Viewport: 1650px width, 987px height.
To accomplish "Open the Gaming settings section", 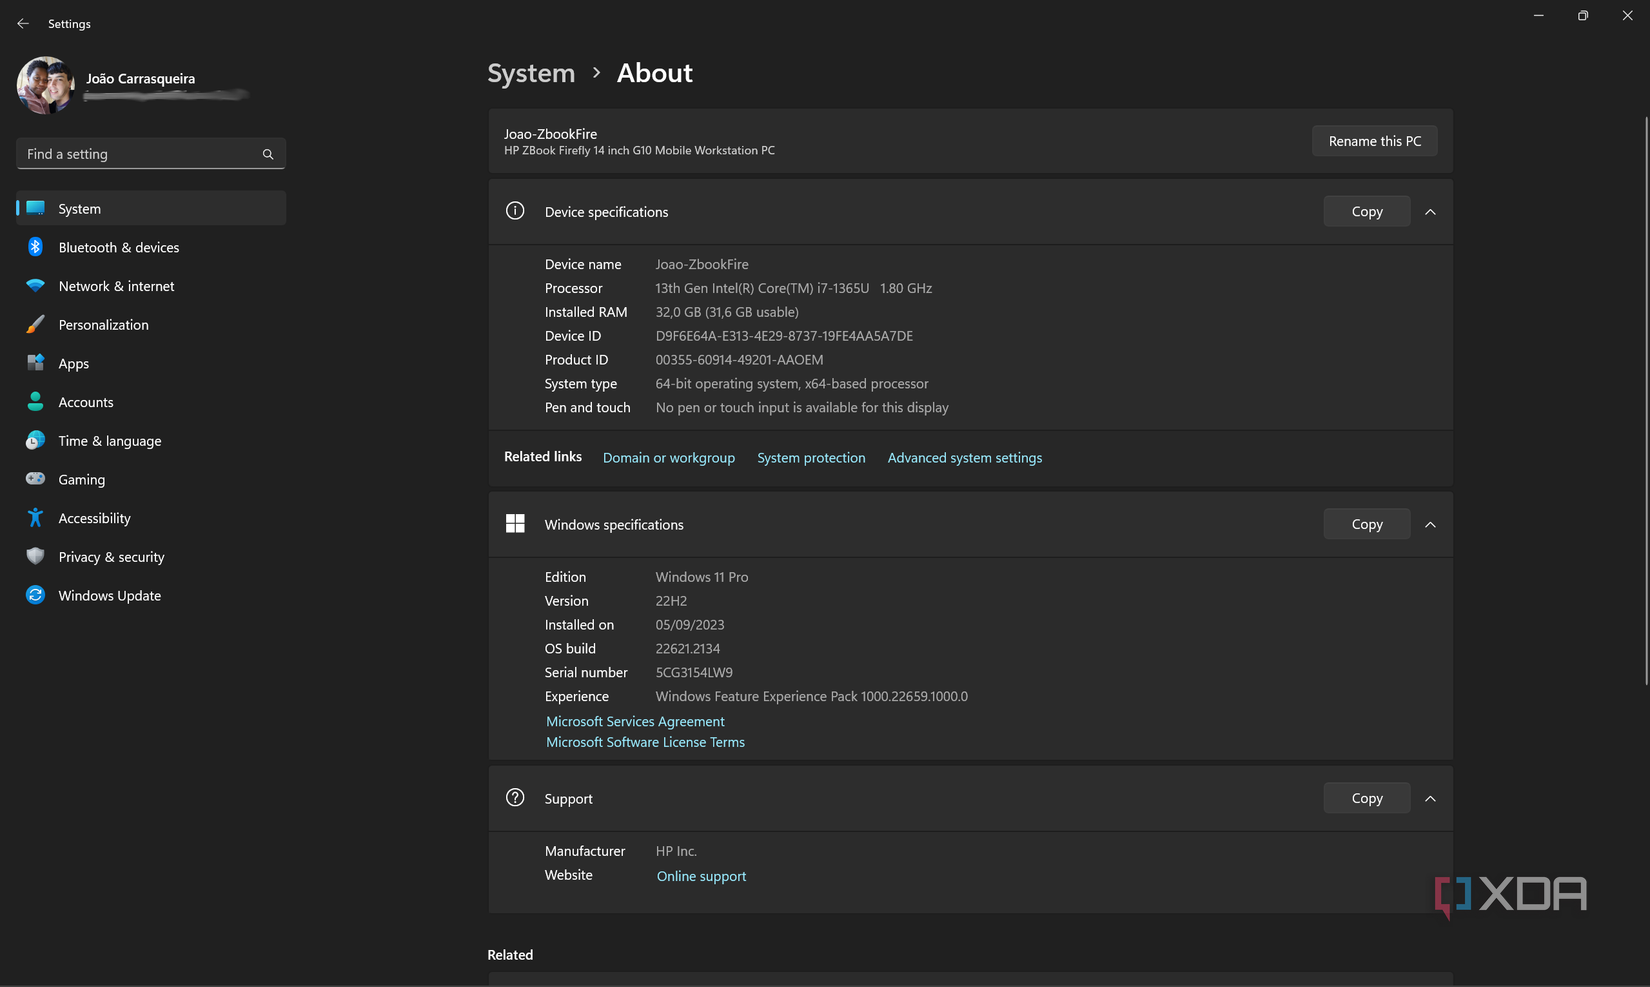I will tap(81, 479).
